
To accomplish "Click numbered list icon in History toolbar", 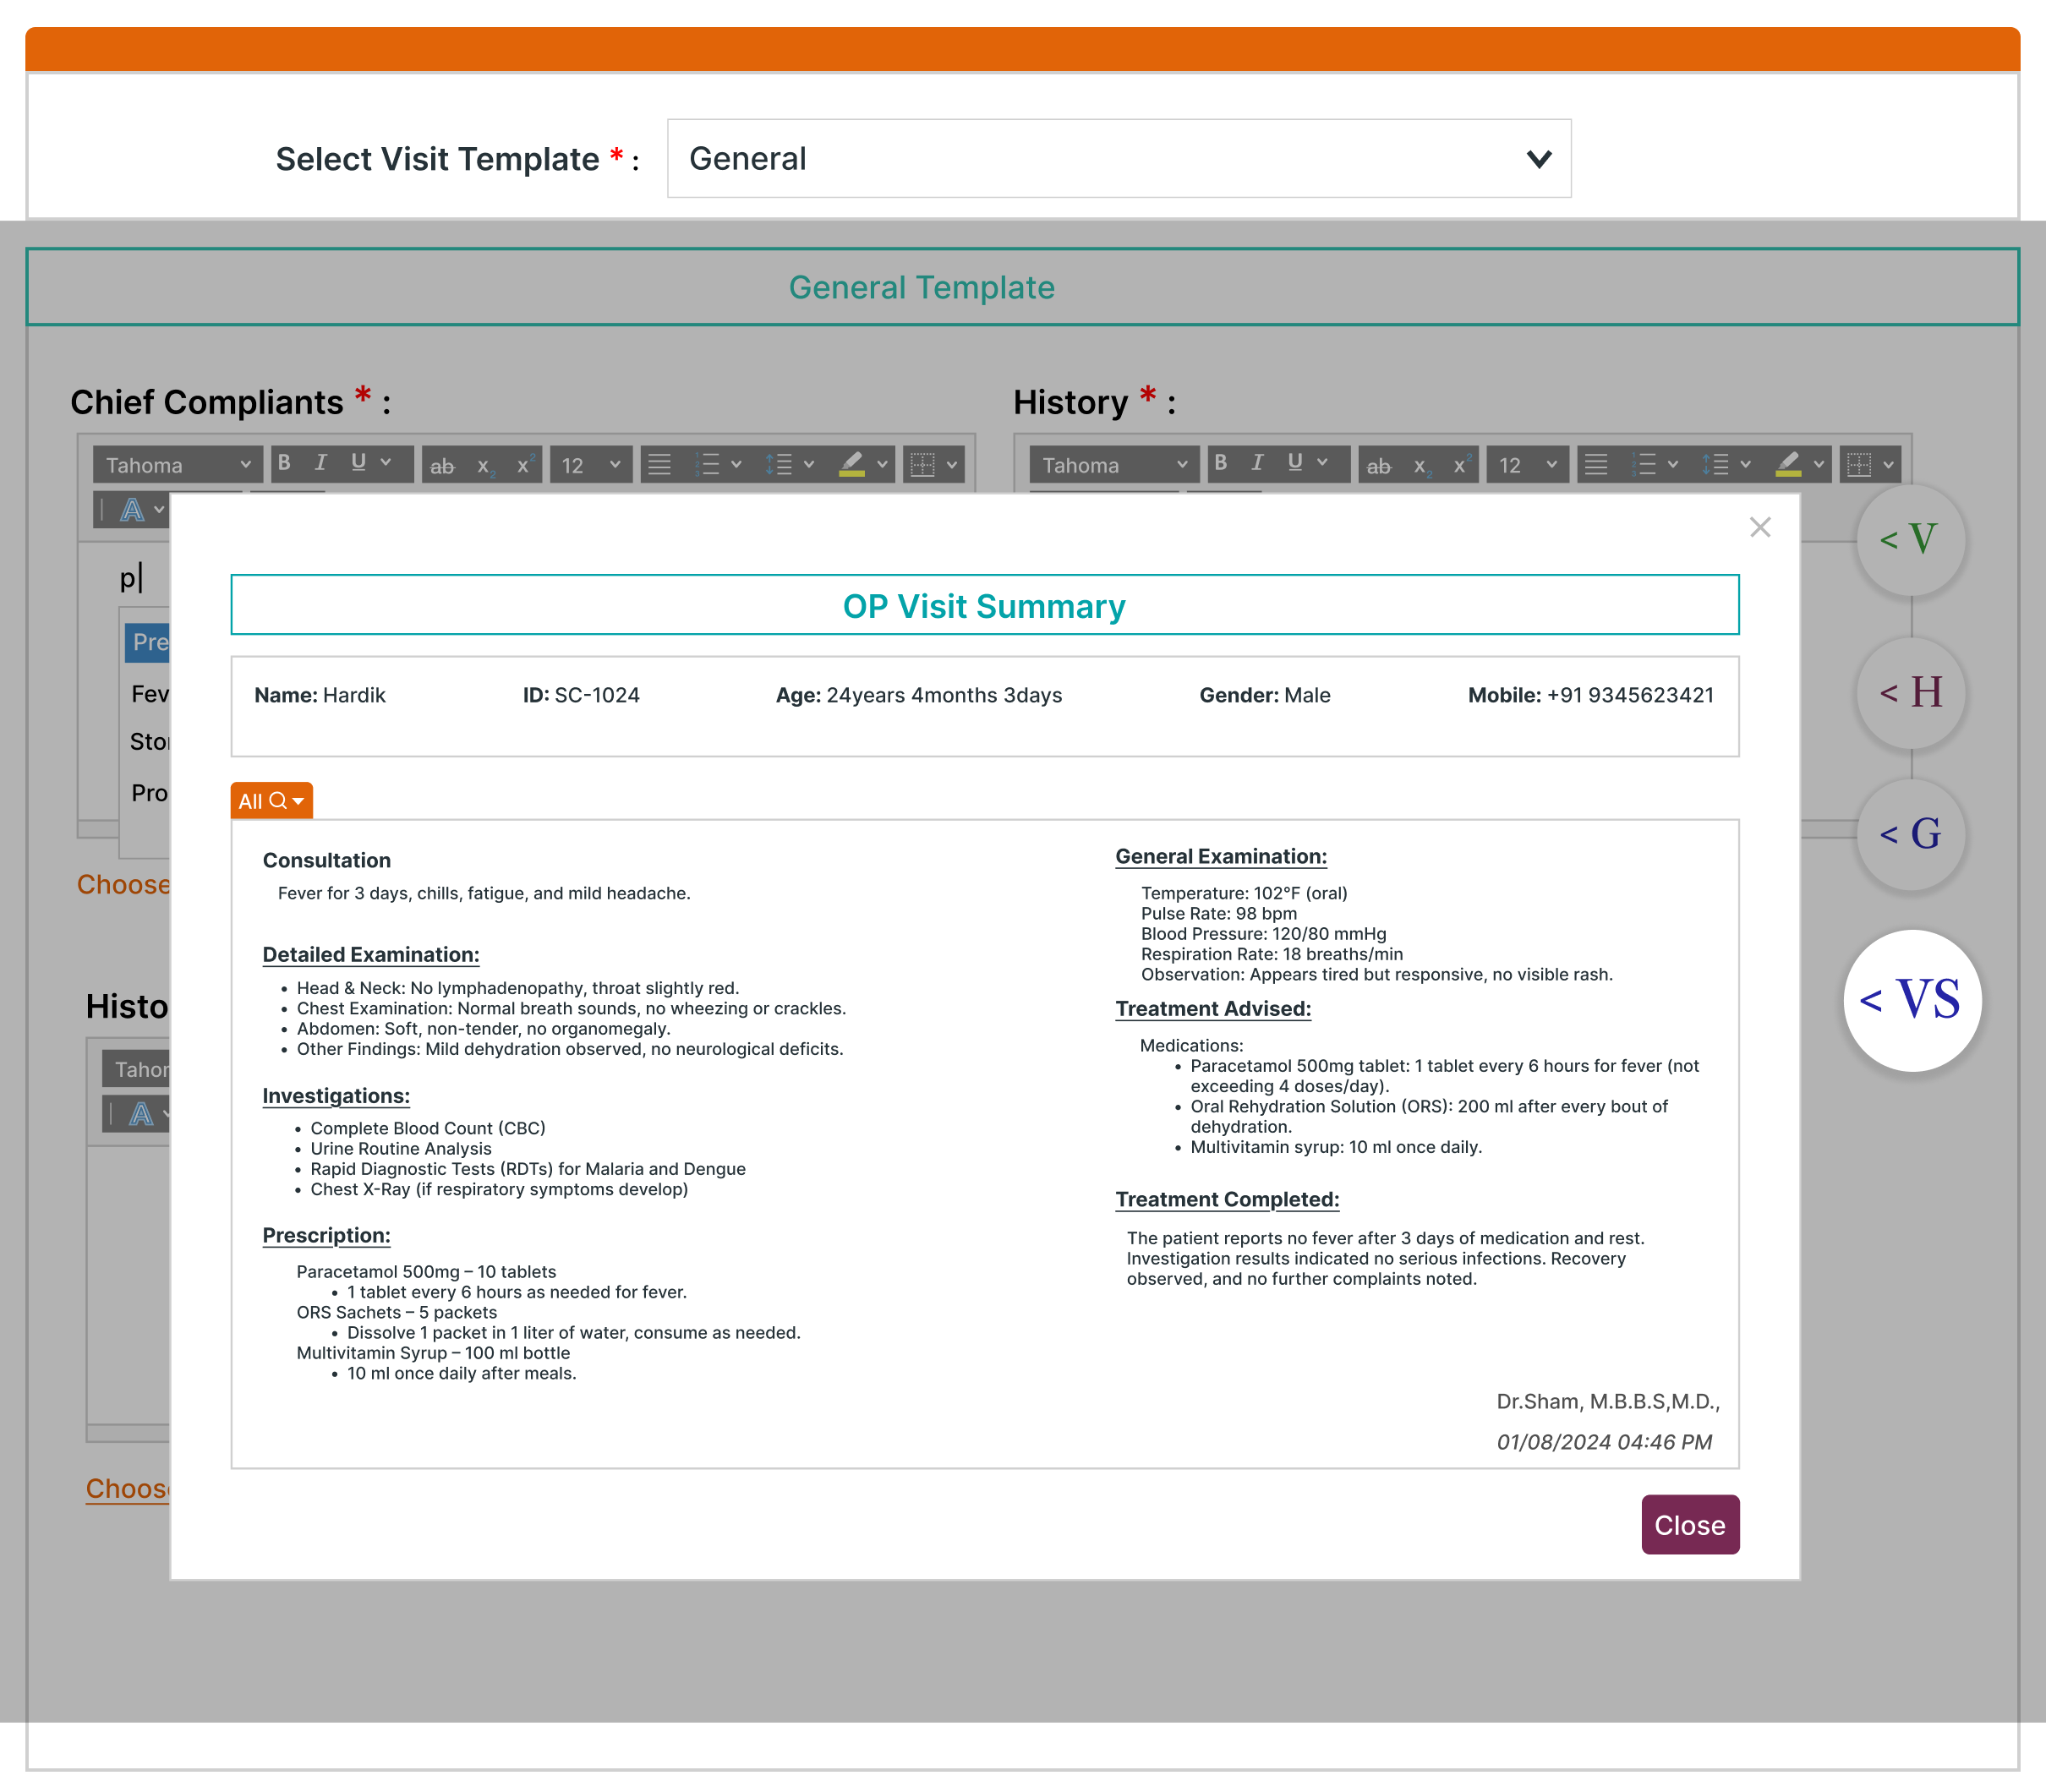I will (x=1644, y=465).
